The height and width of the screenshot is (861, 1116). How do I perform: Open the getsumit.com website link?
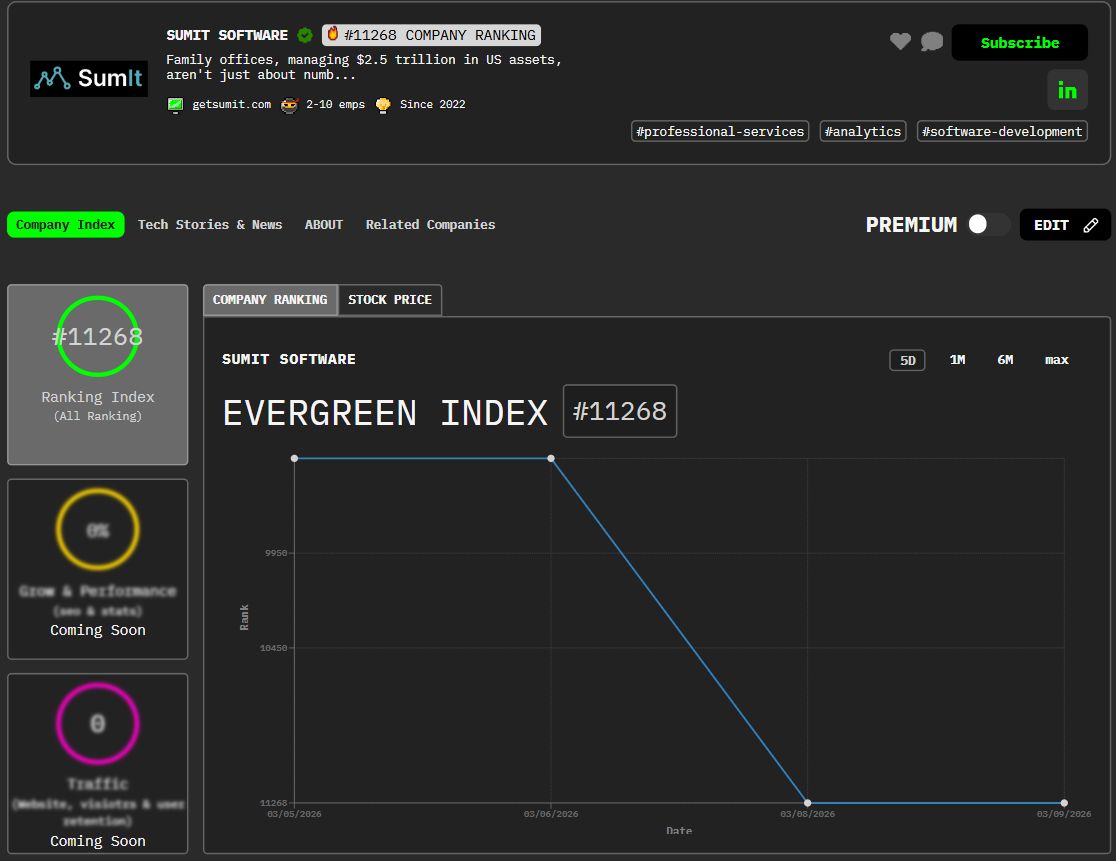click(x=231, y=104)
